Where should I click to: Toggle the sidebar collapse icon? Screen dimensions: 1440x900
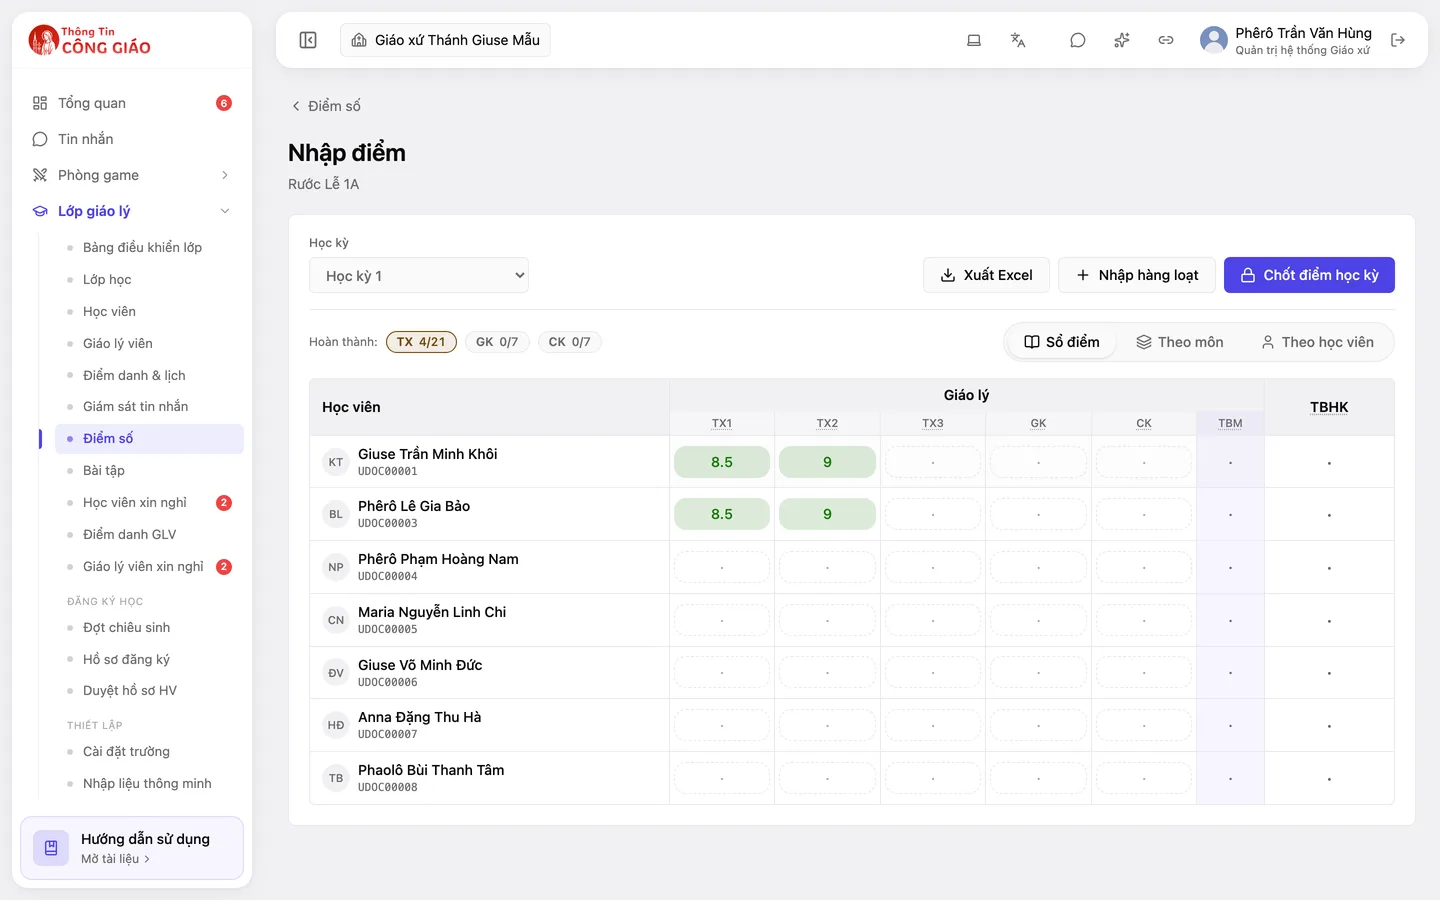pyautogui.click(x=308, y=40)
